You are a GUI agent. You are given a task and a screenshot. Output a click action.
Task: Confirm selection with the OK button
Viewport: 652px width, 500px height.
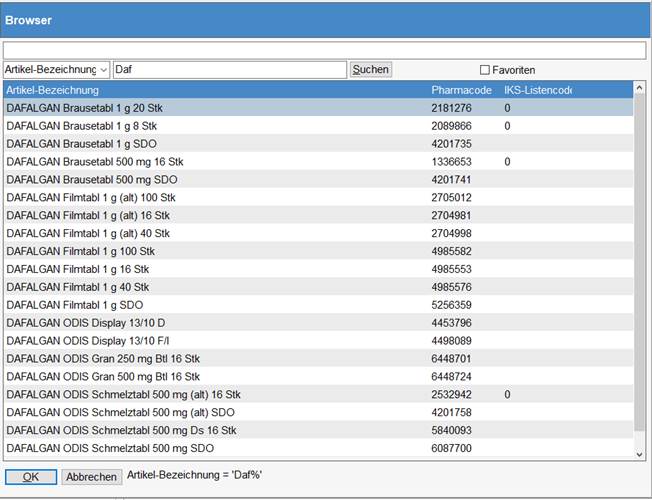coord(31,477)
